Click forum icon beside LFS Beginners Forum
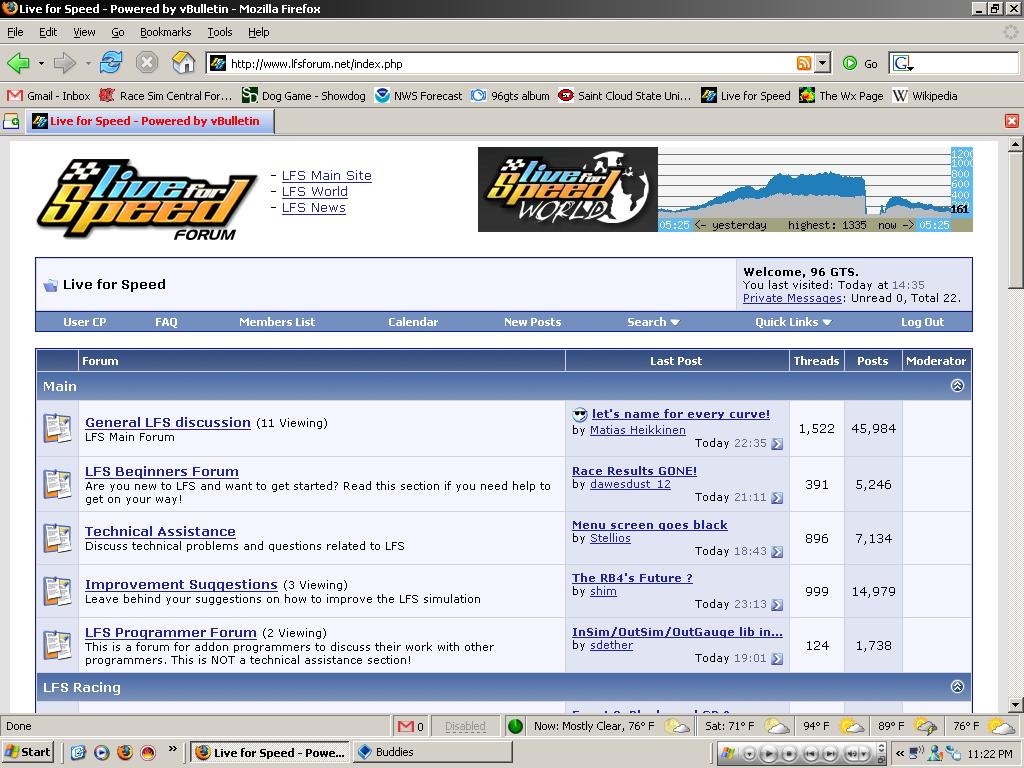Screen dimensions: 1024x768 tap(57, 484)
